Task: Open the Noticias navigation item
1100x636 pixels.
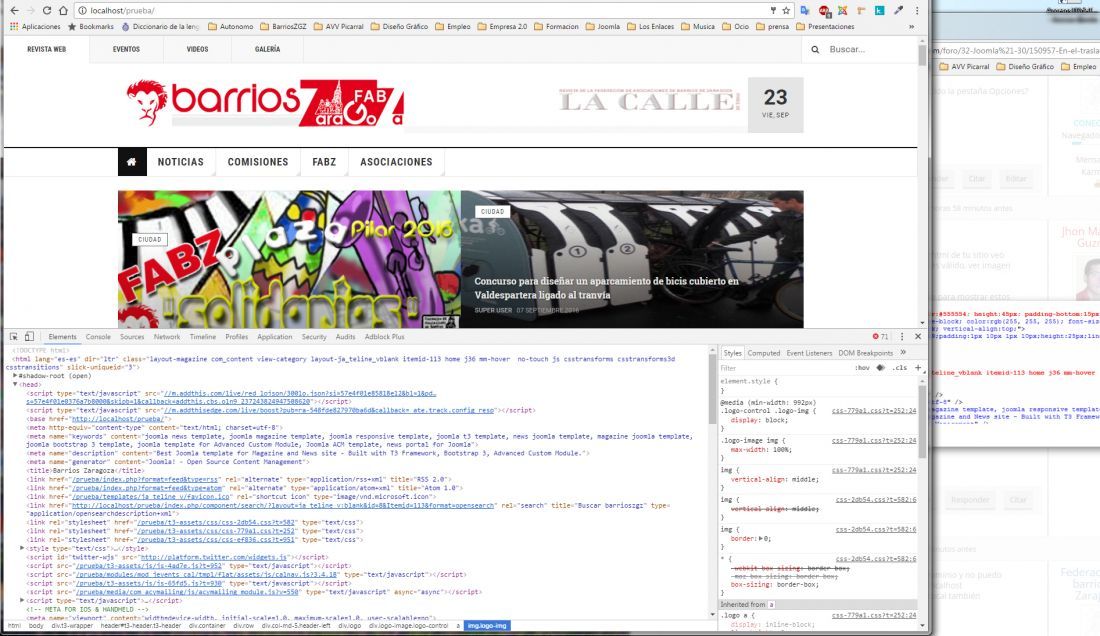Action: [x=180, y=162]
